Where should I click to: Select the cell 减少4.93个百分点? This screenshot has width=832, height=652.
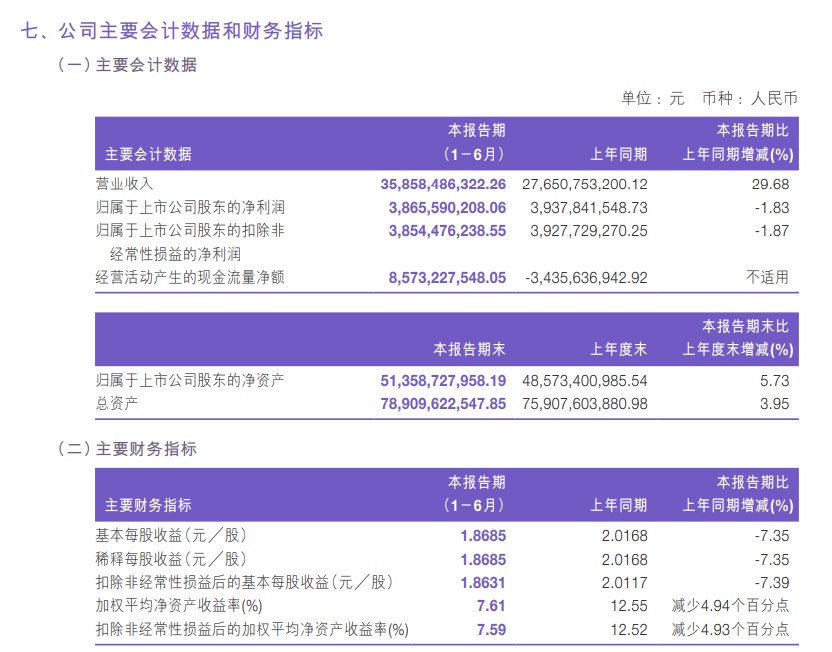pyautogui.click(x=730, y=629)
